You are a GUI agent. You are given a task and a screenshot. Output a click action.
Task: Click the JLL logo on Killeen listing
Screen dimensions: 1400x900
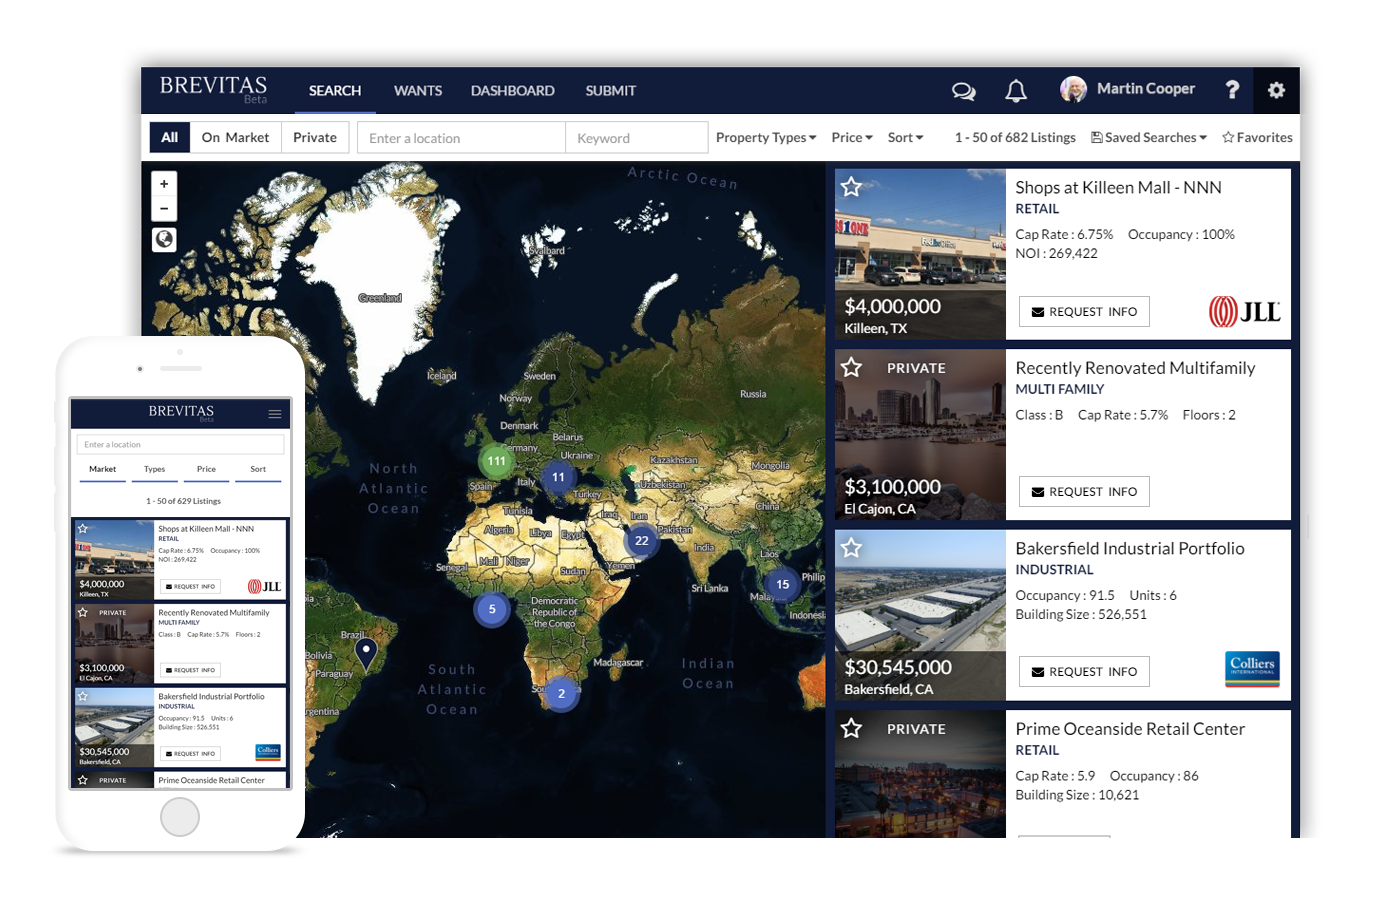pos(1244,312)
